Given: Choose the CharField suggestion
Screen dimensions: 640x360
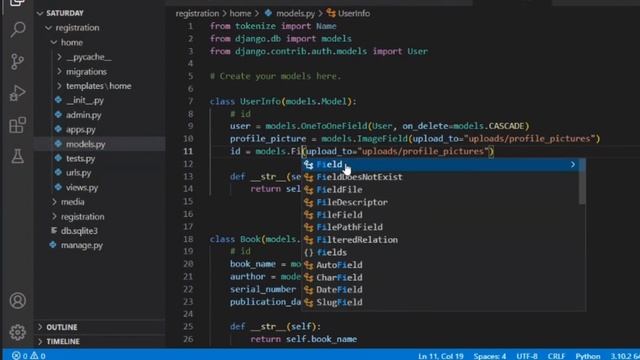Looking at the screenshot, I should [440, 277].
